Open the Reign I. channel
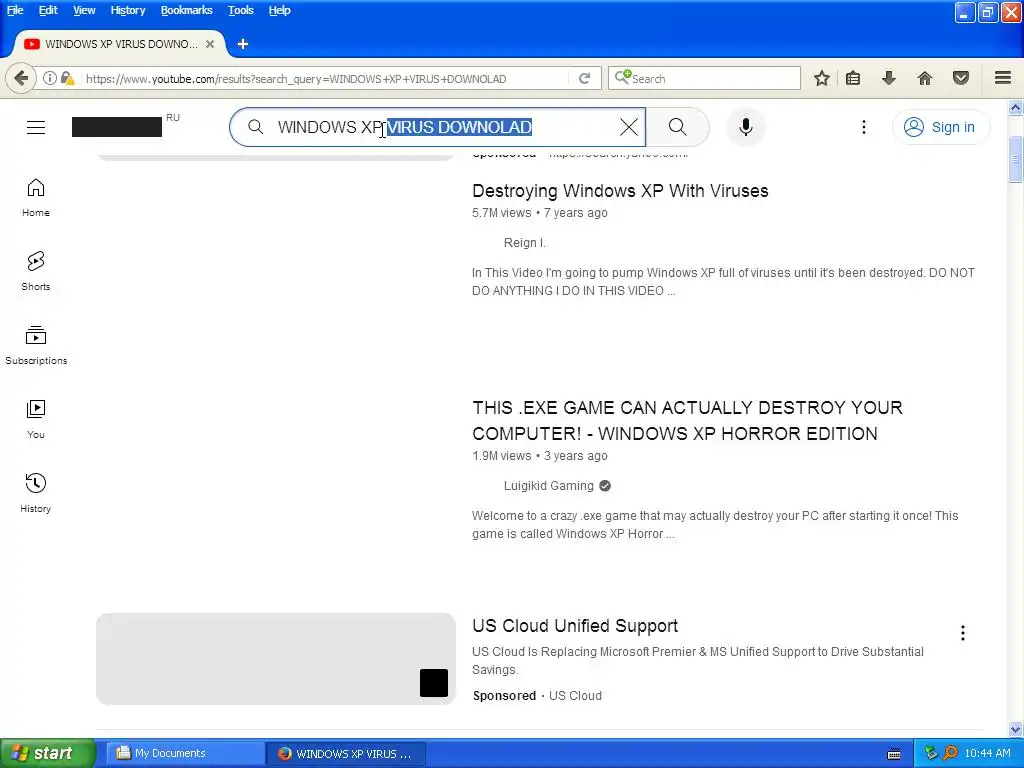 tap(524, 243)
